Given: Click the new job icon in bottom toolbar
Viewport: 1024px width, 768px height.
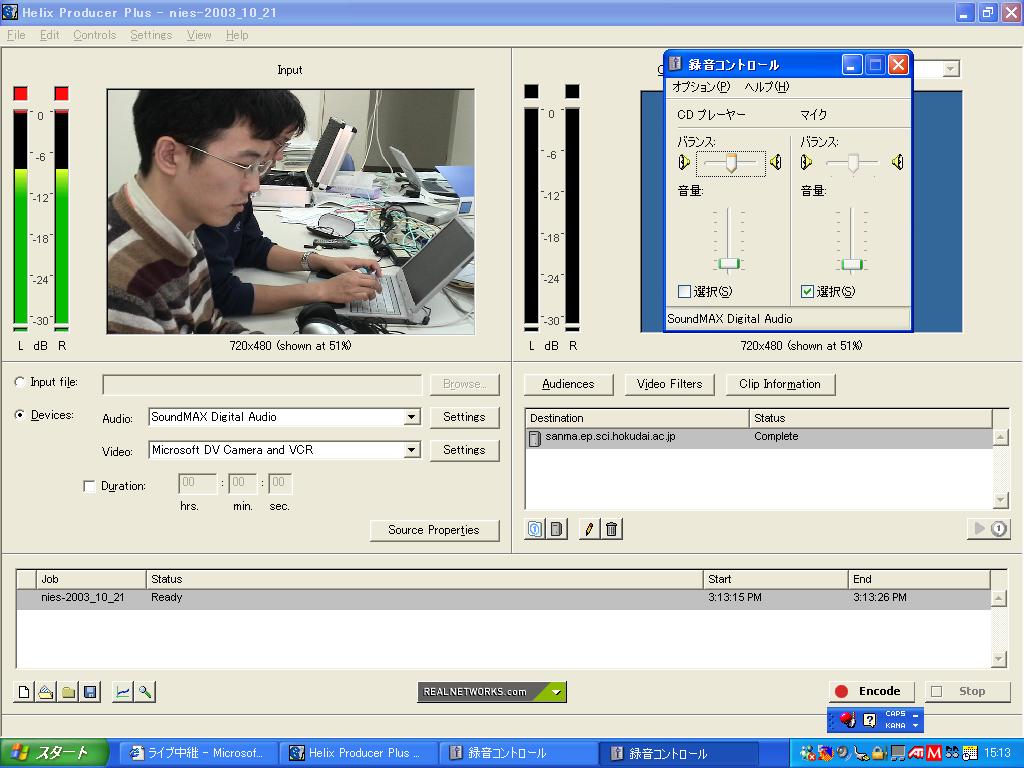Looking at the screenshot, I should [x=24, y=691].
